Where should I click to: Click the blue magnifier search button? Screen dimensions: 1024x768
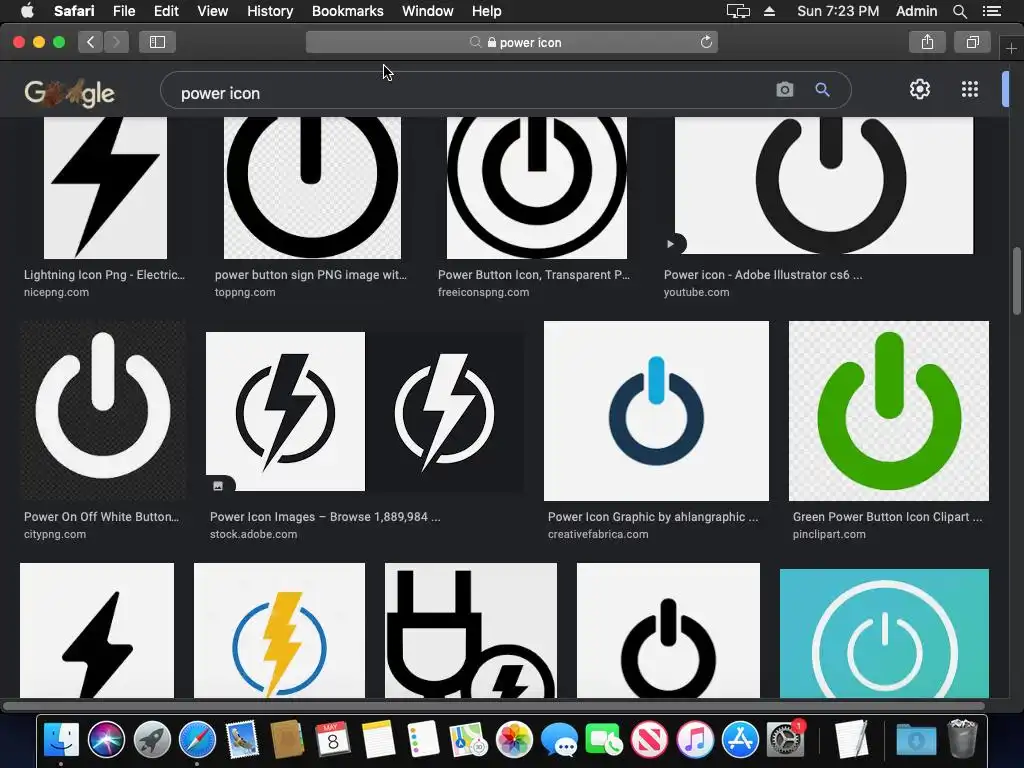point(822,89)
